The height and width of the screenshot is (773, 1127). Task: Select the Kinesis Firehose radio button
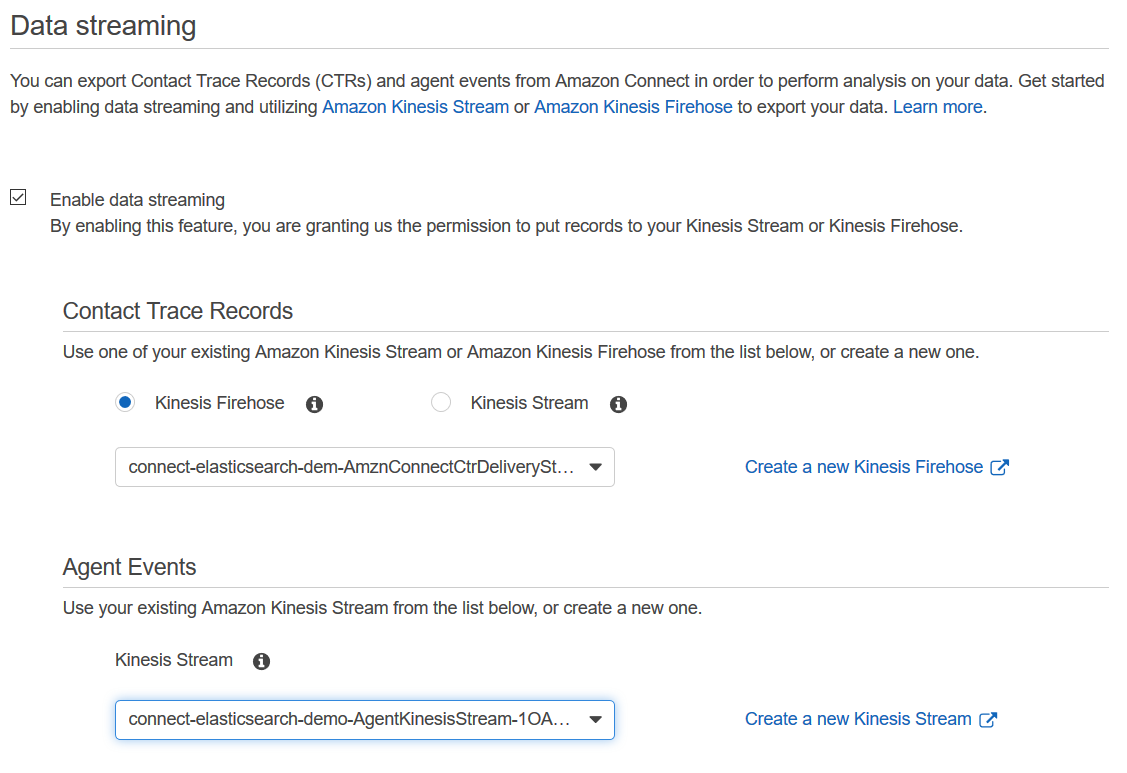[125, 403]
